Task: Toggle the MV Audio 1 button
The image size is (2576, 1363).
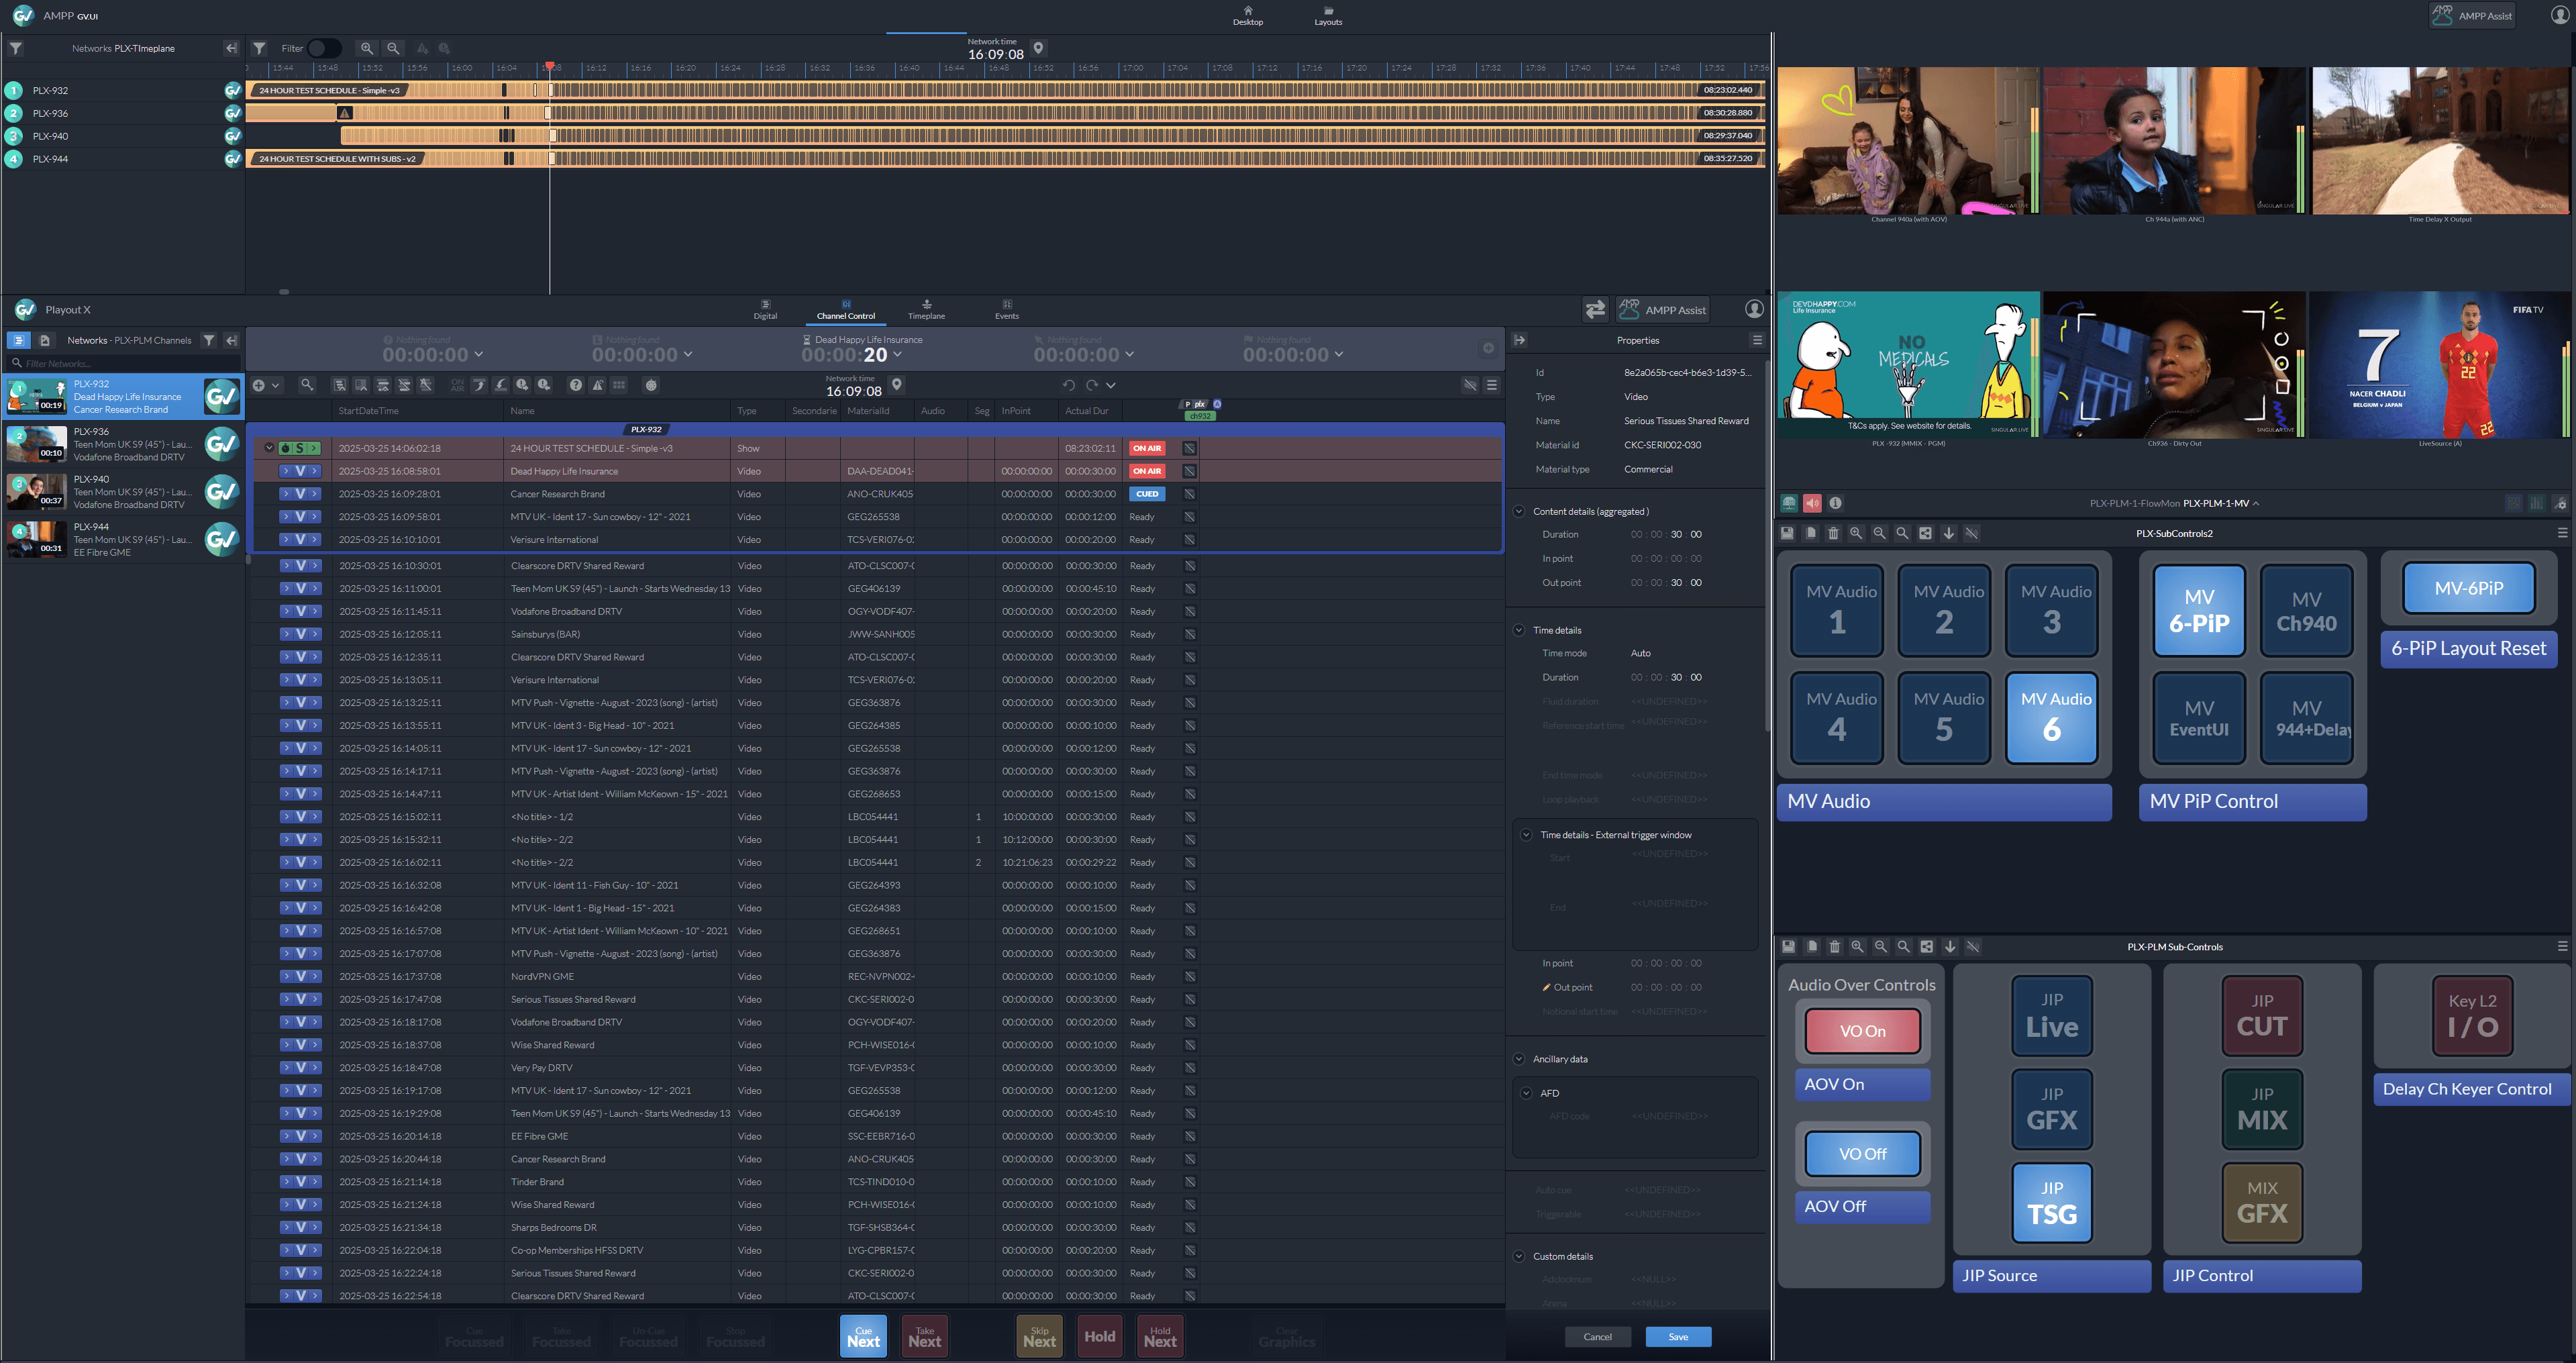Action: point(1837,610)
